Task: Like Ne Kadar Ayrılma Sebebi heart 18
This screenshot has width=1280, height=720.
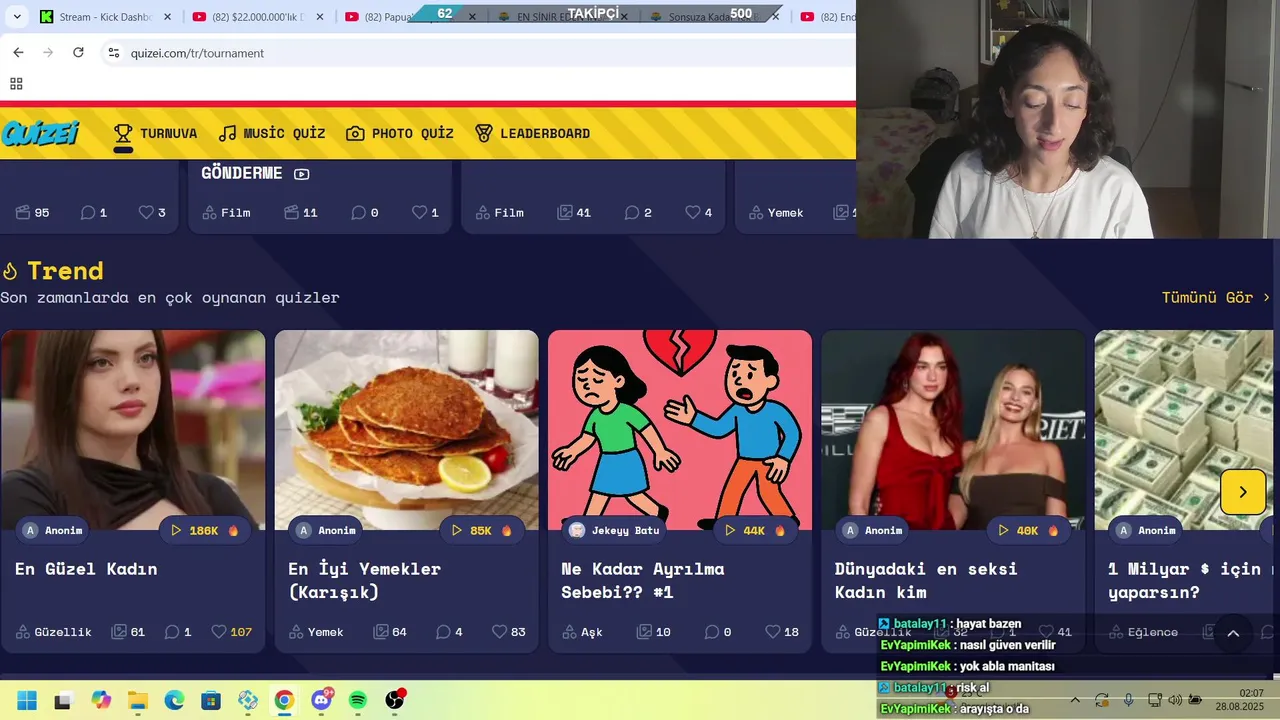Action: [x=782, y=632]
